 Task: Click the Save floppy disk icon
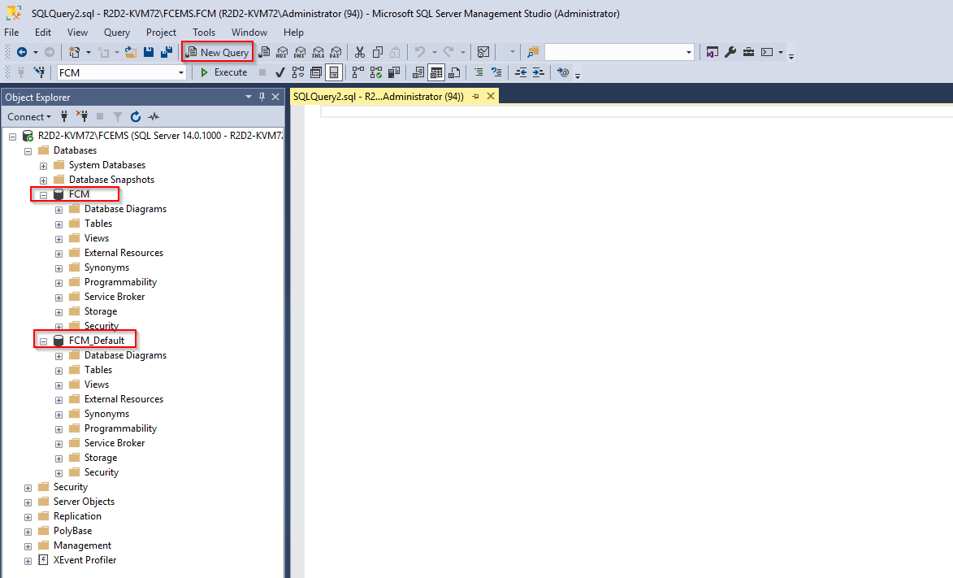coord(148,52)
